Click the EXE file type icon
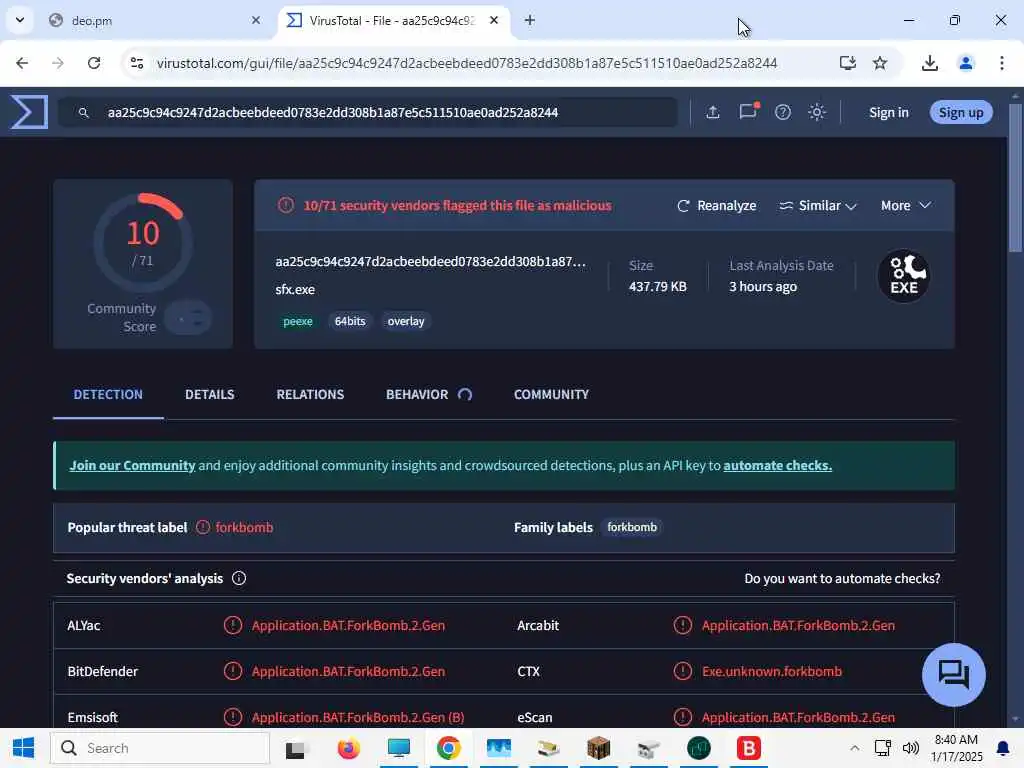Viewport: 1024px width, 768px height. [903, 276]
